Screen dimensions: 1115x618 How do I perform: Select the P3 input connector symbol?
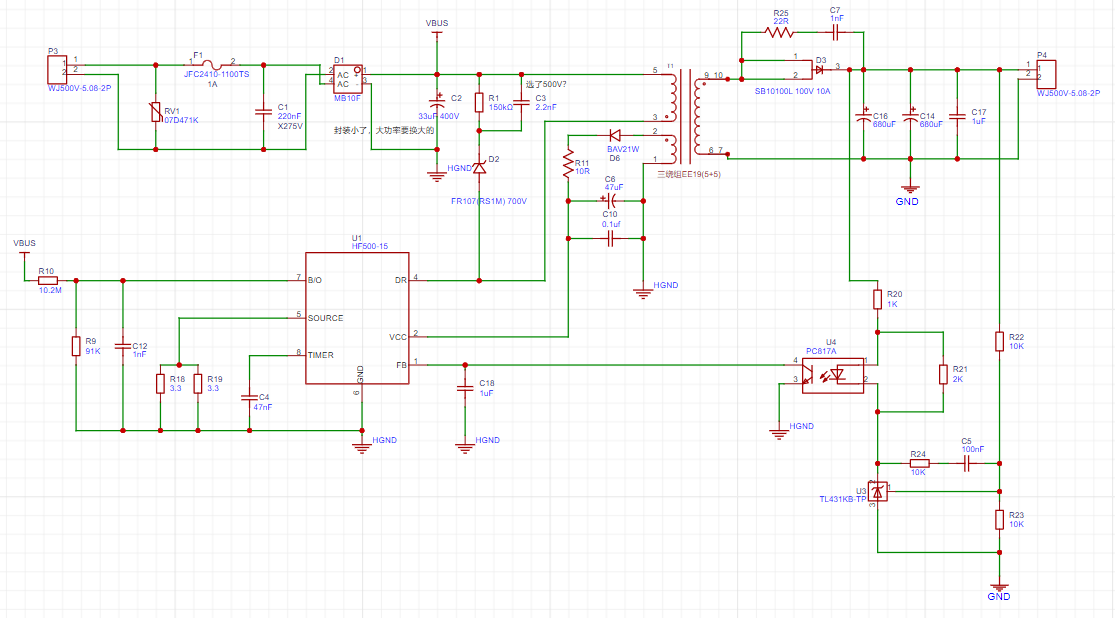coord(57,70)
